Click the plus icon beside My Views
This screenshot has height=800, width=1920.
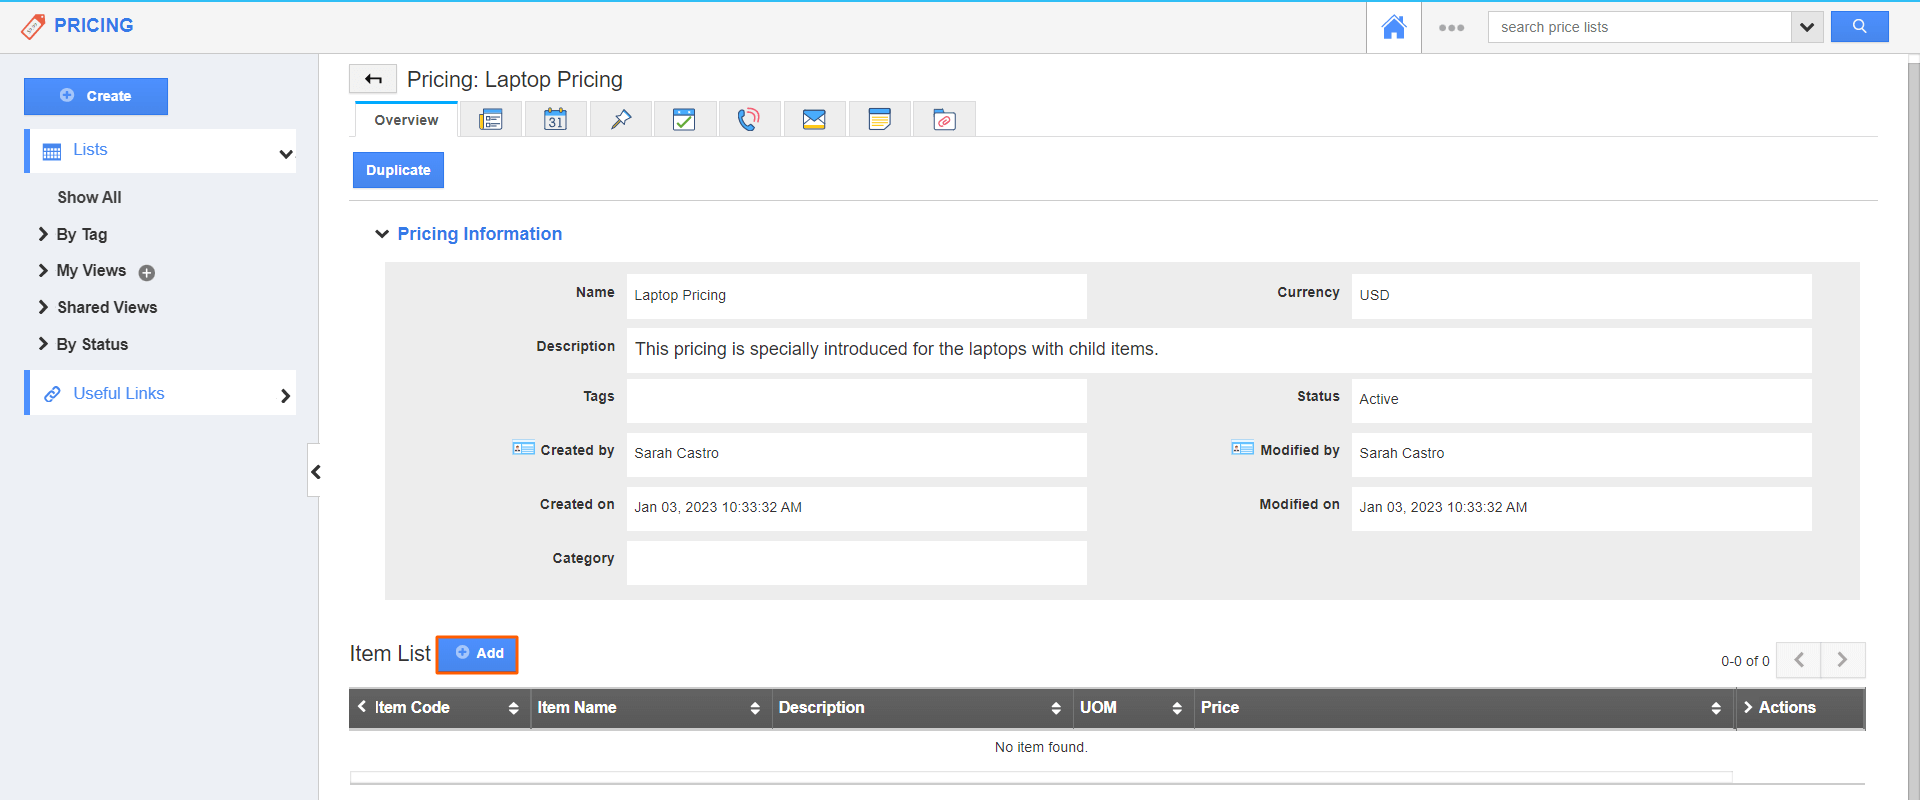coord(147,273)
